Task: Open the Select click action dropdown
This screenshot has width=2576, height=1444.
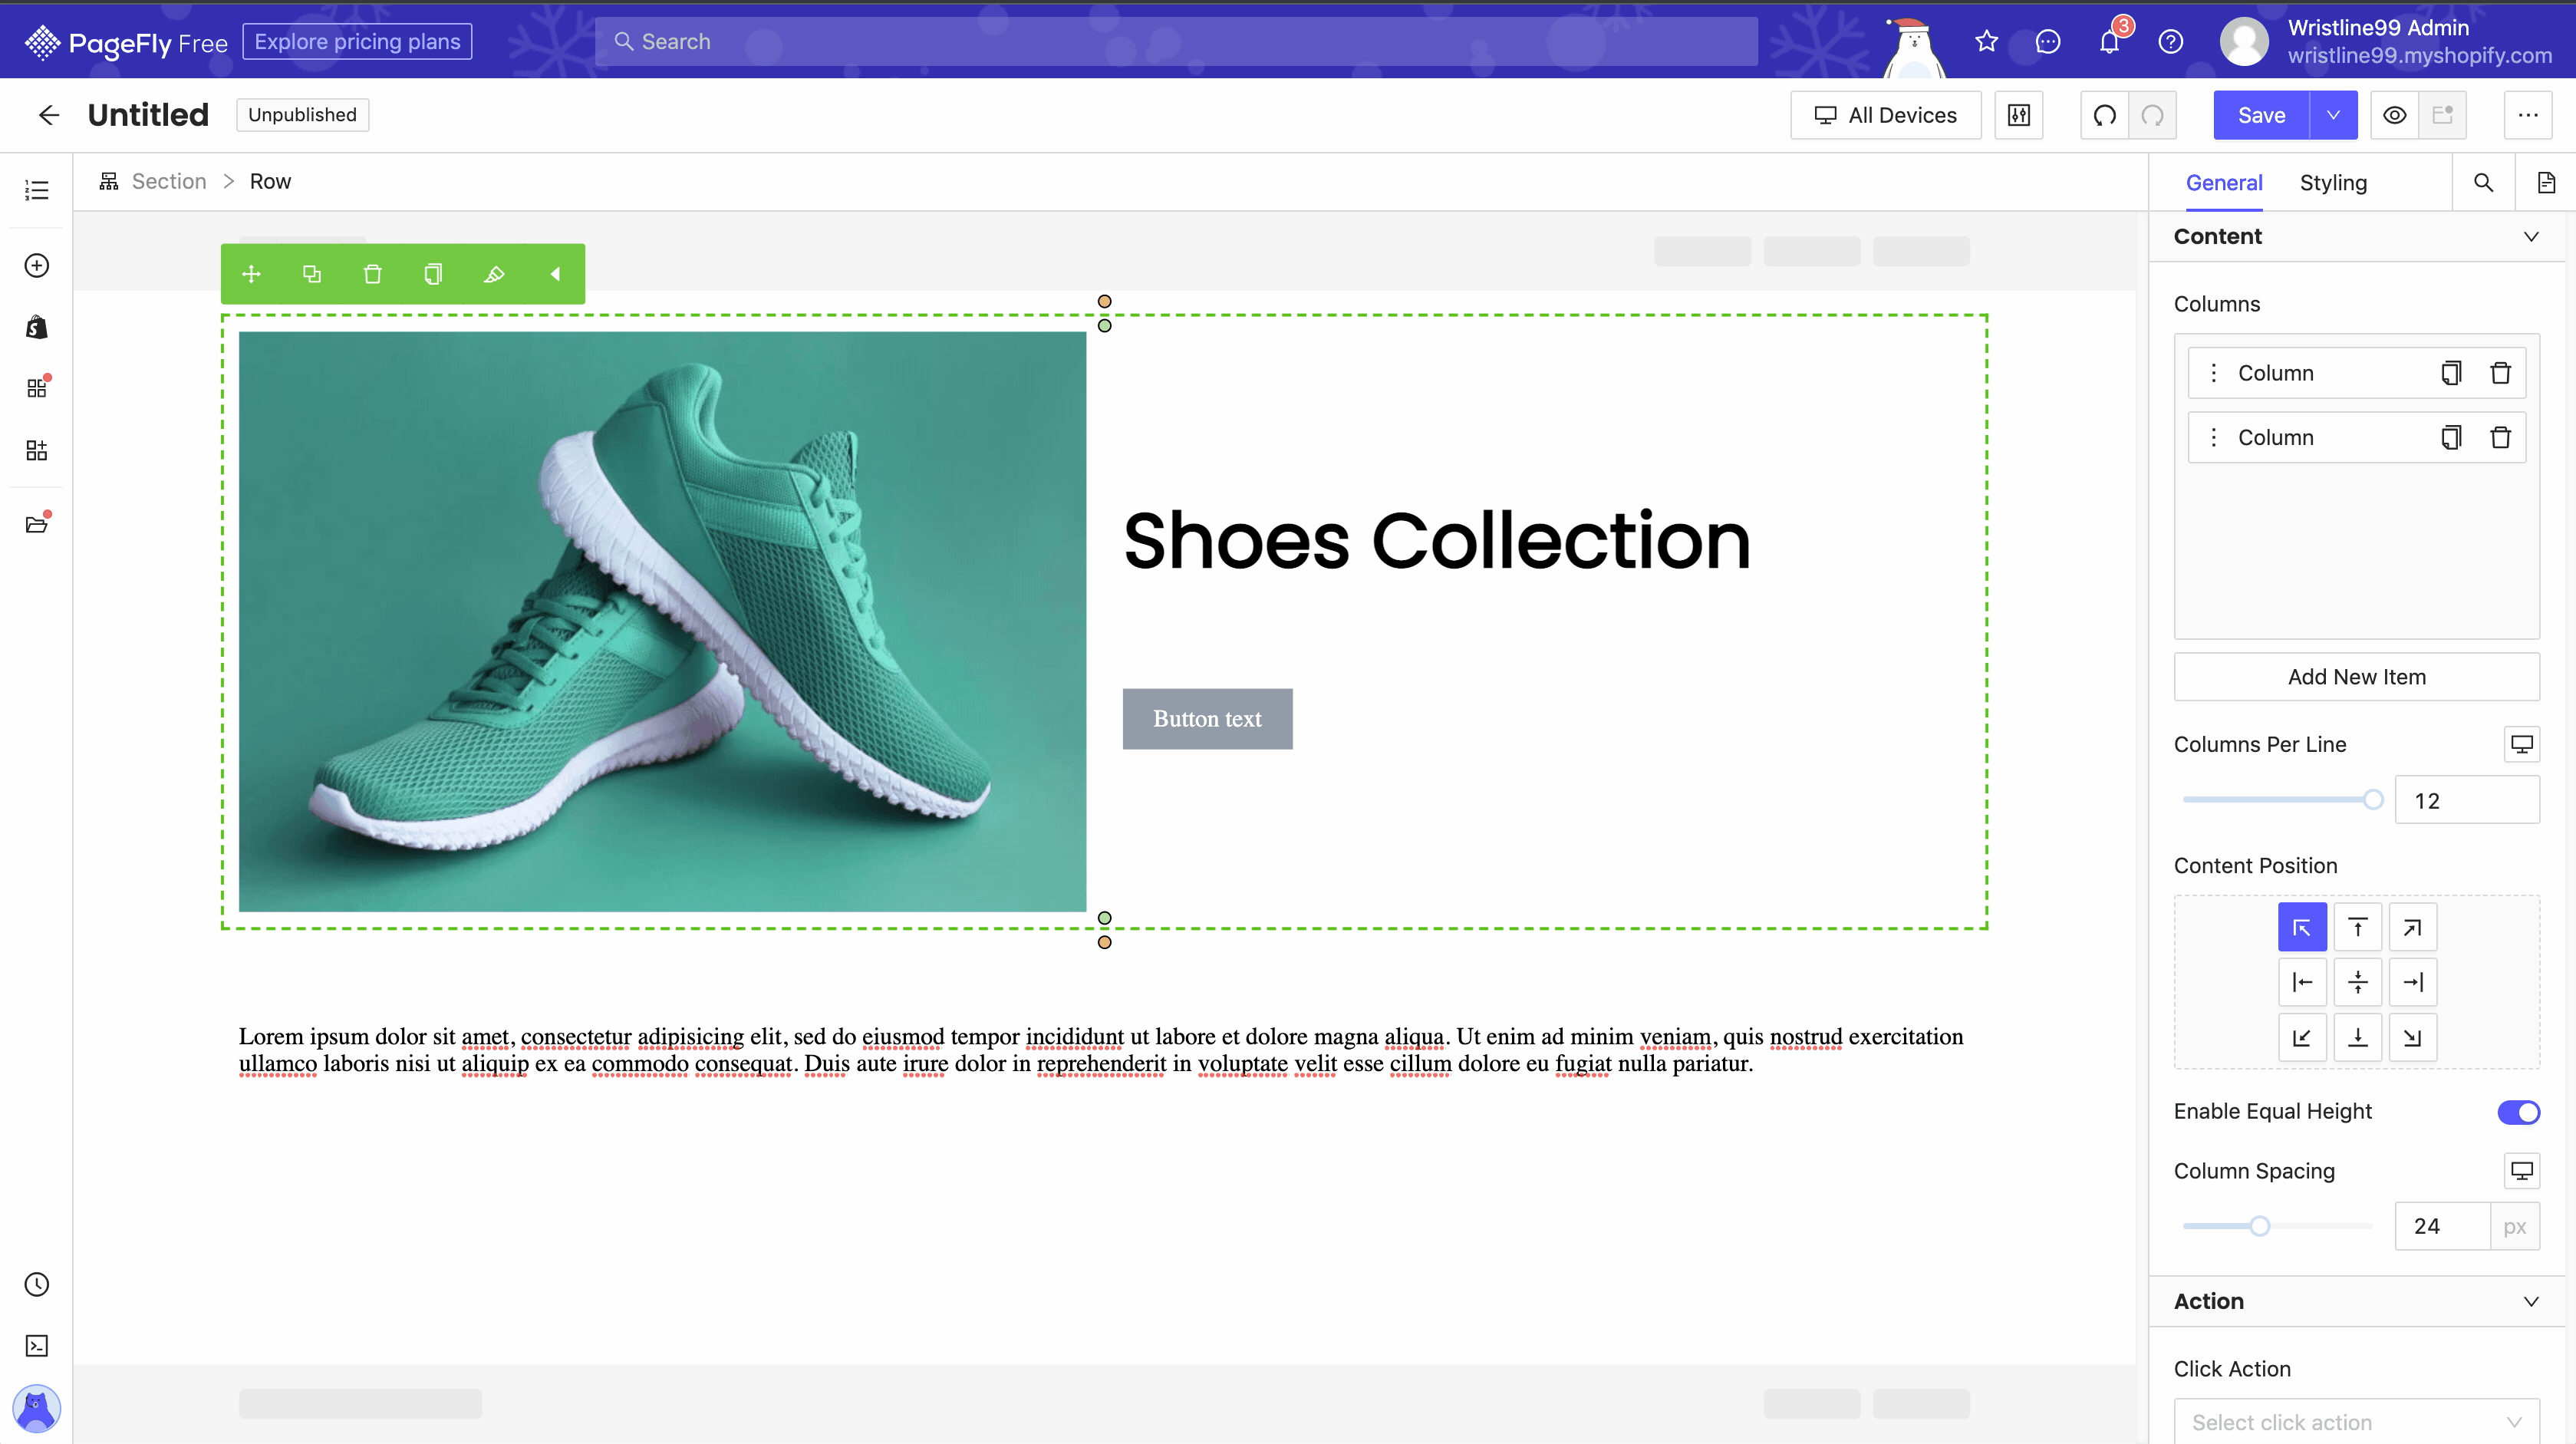Action: point(2357,1421)
